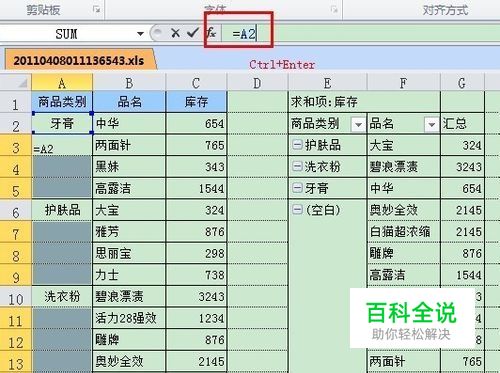Click cell B2 with 中华
The image size is (500, 373).
(129, 124)
